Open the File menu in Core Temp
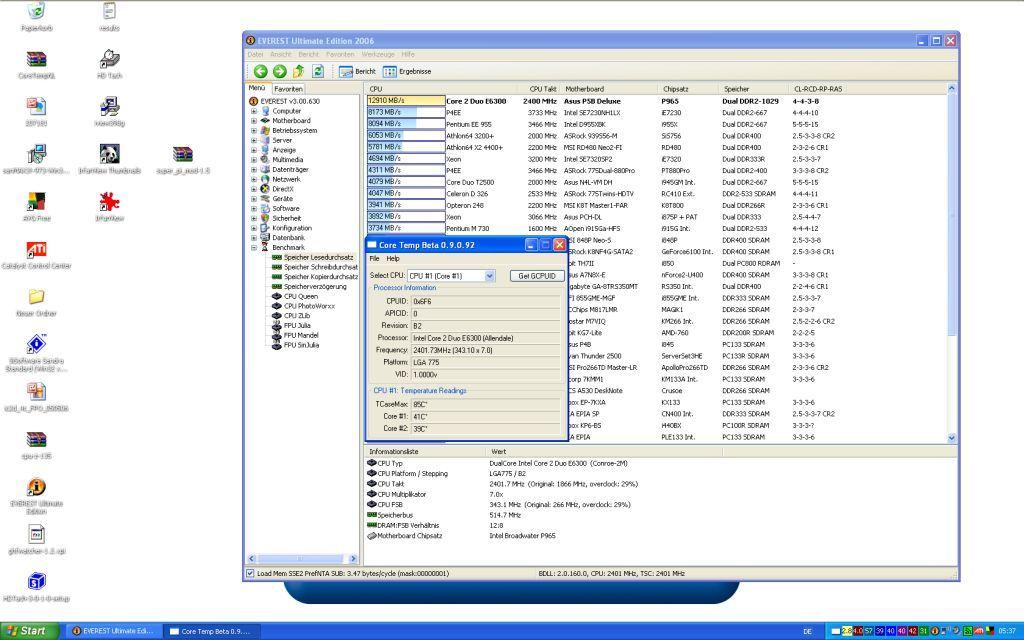Viewport: 1024px width, 640px height. point(374,259)
